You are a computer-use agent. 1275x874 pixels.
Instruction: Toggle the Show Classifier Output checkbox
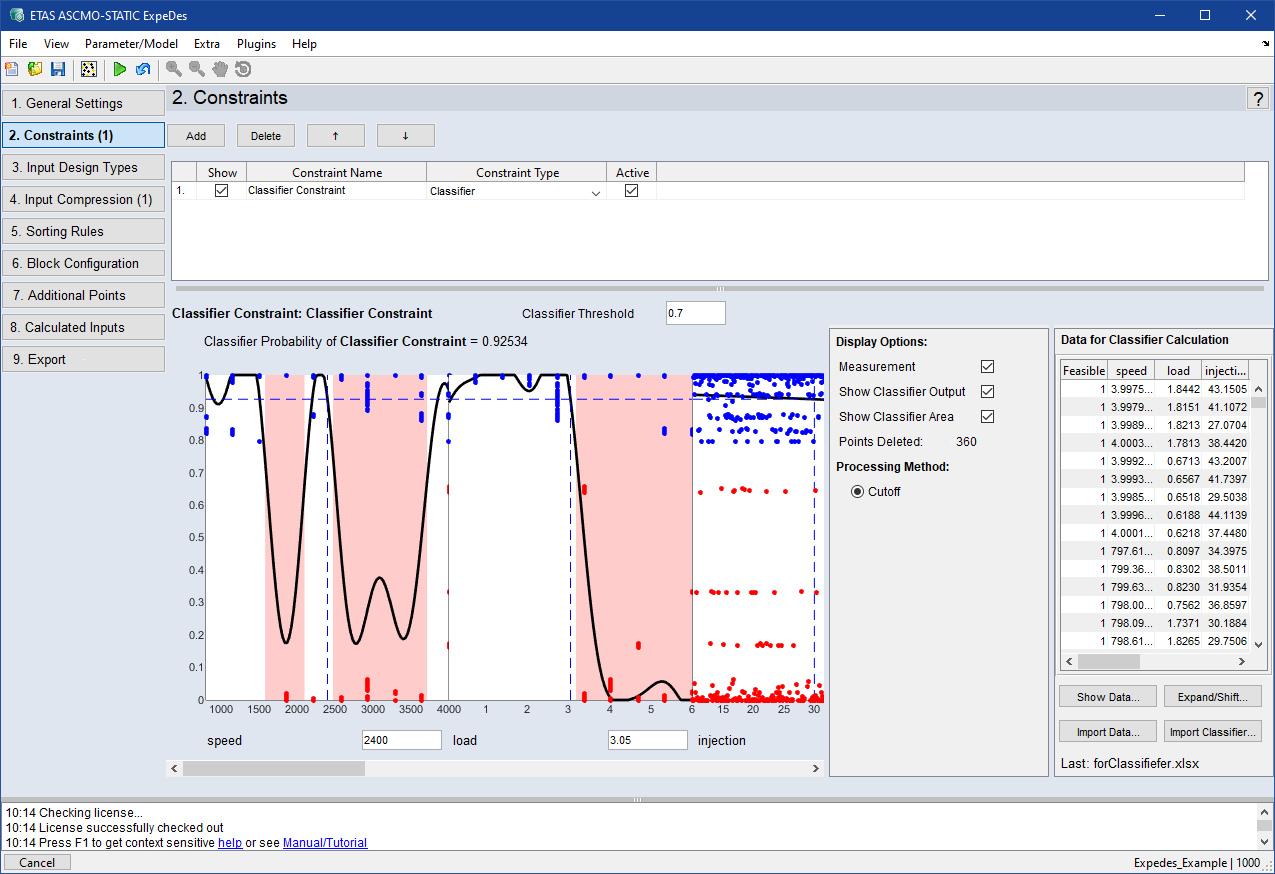pos(988,392)
